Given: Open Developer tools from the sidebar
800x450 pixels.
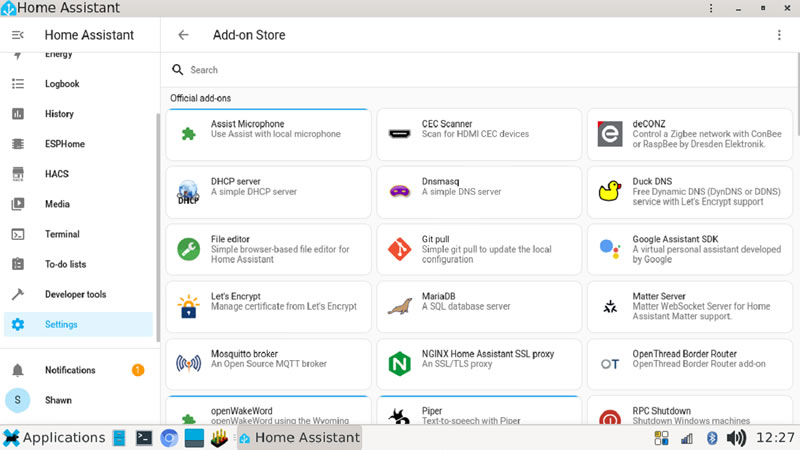Looking at the screenshot, I should [x=75, y=294].
